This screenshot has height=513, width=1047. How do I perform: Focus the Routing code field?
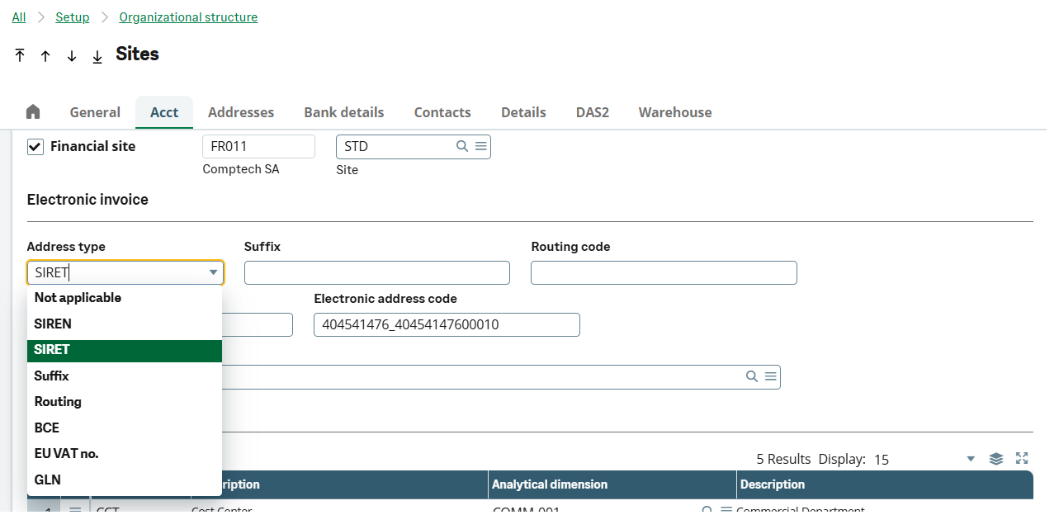coord(664,273)
